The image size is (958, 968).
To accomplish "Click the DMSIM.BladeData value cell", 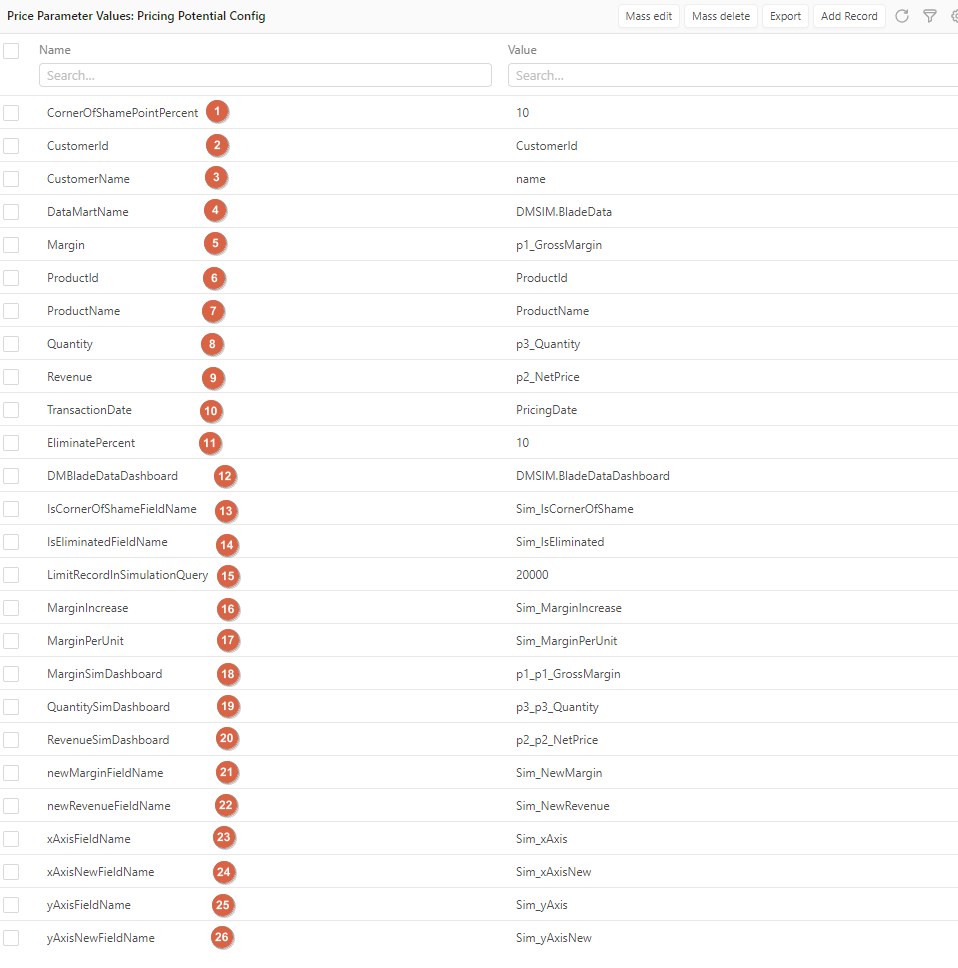I will click(x=563, y=212).
